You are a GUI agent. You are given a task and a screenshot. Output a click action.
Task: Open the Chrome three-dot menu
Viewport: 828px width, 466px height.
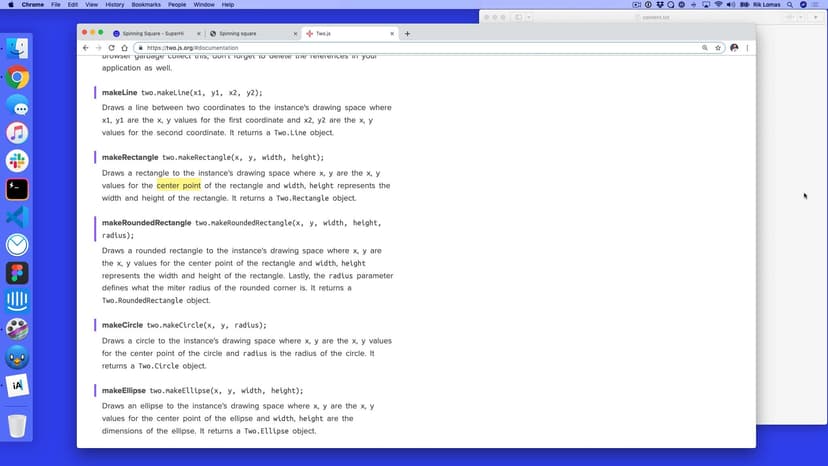[x=747, y=48]
